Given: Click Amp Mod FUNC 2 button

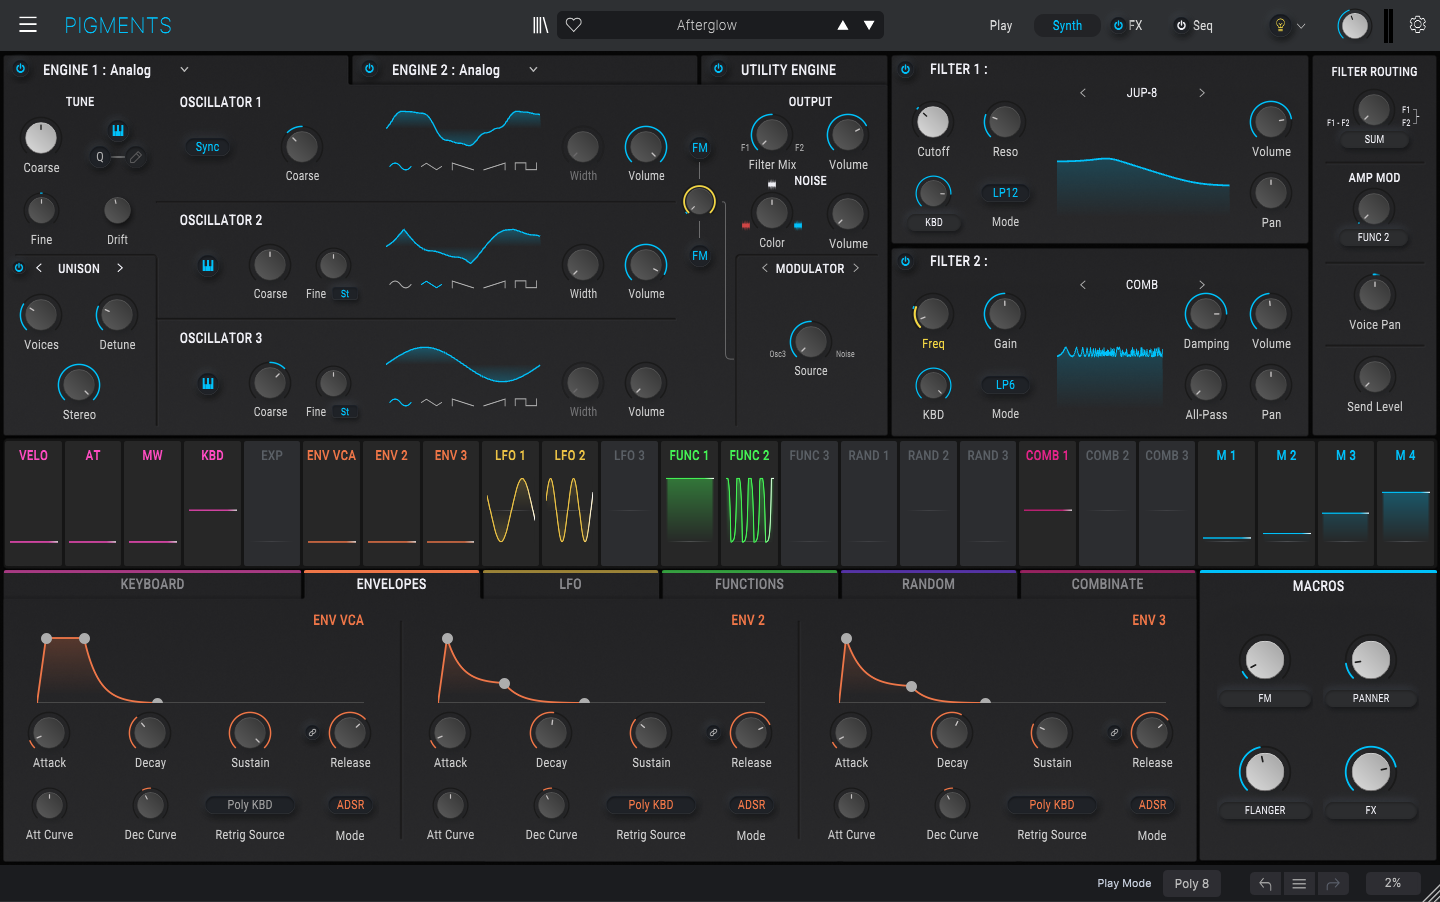Looking at the screenshot, I should 1373,238.
